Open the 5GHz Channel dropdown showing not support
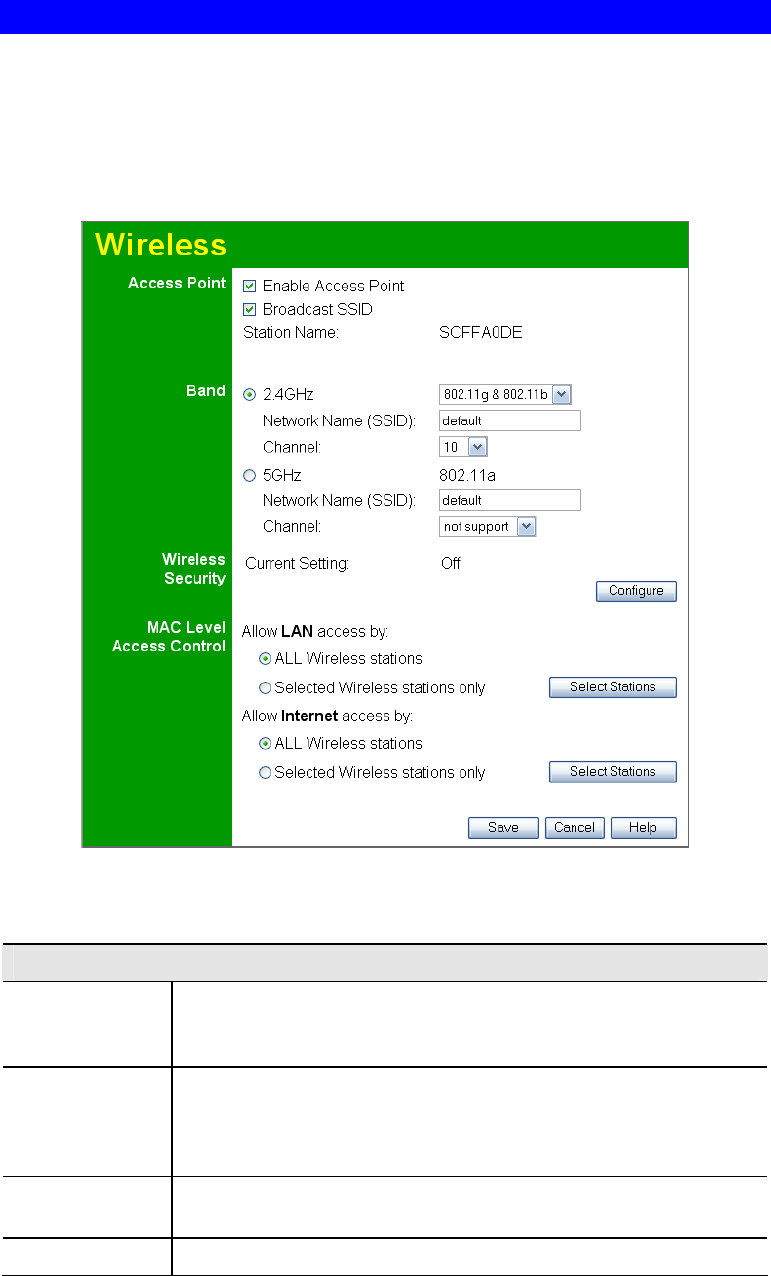Screen dimensions: 771x1276 coord(488,526)
